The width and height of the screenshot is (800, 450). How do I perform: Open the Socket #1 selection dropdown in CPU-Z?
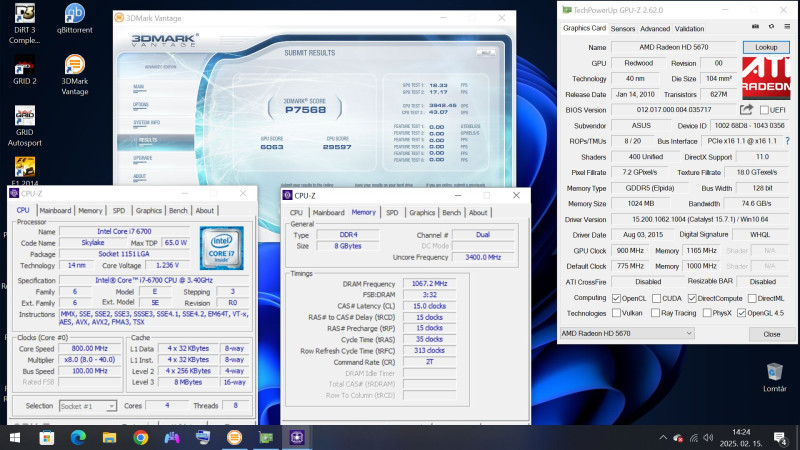coord(88,406)
